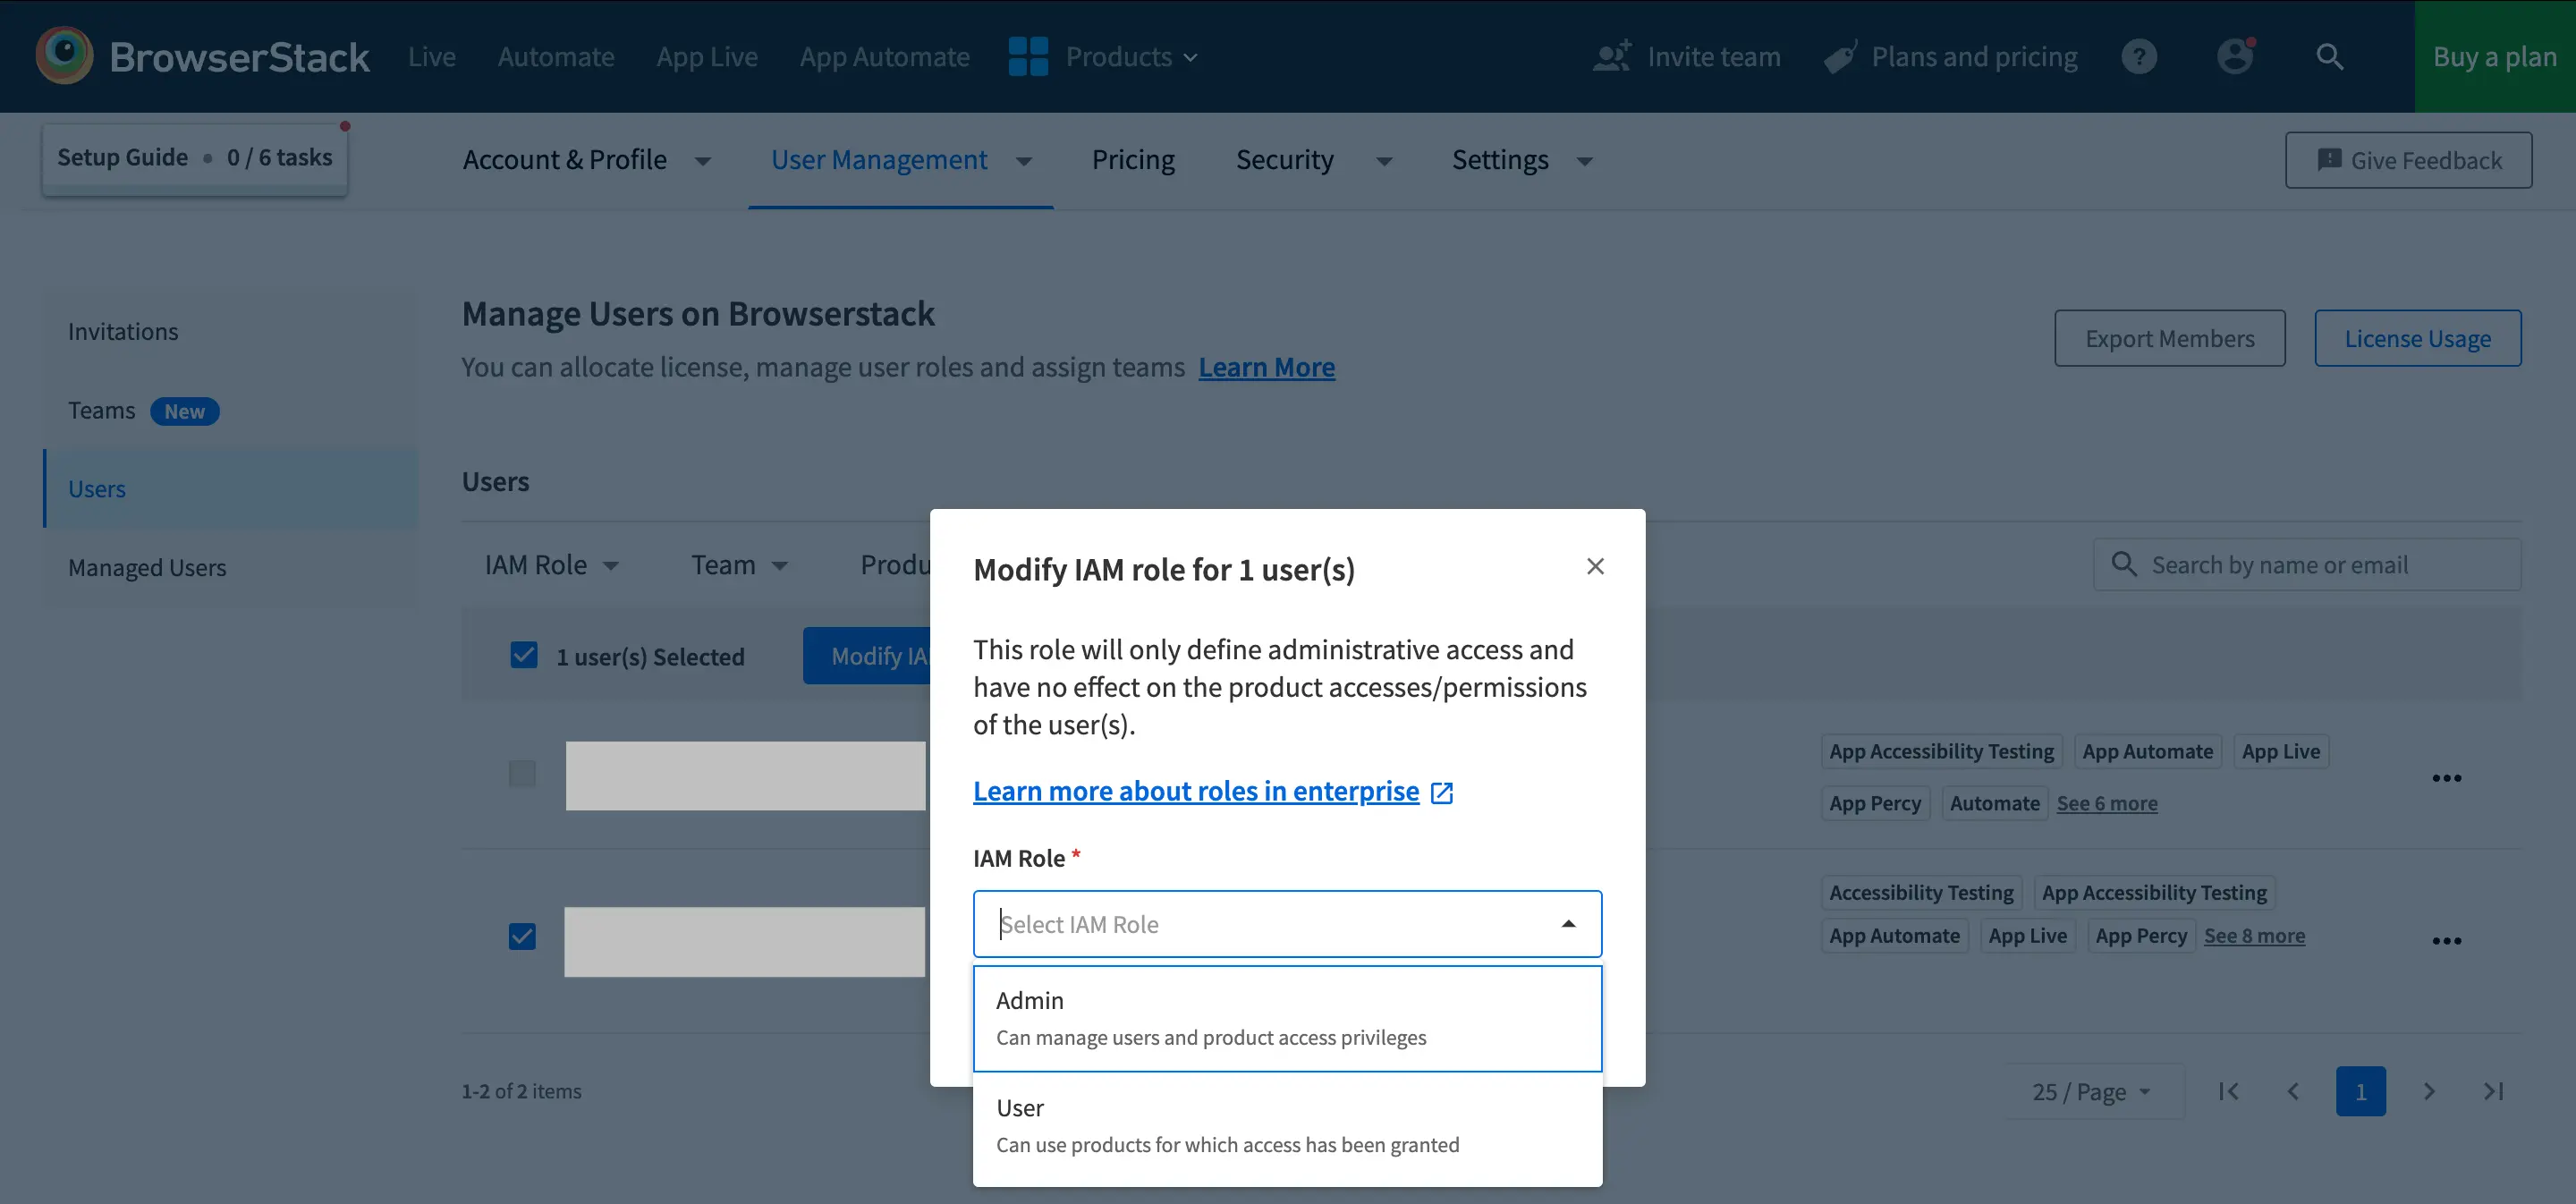Switch to the Pricing tab

pos(1132,159)
